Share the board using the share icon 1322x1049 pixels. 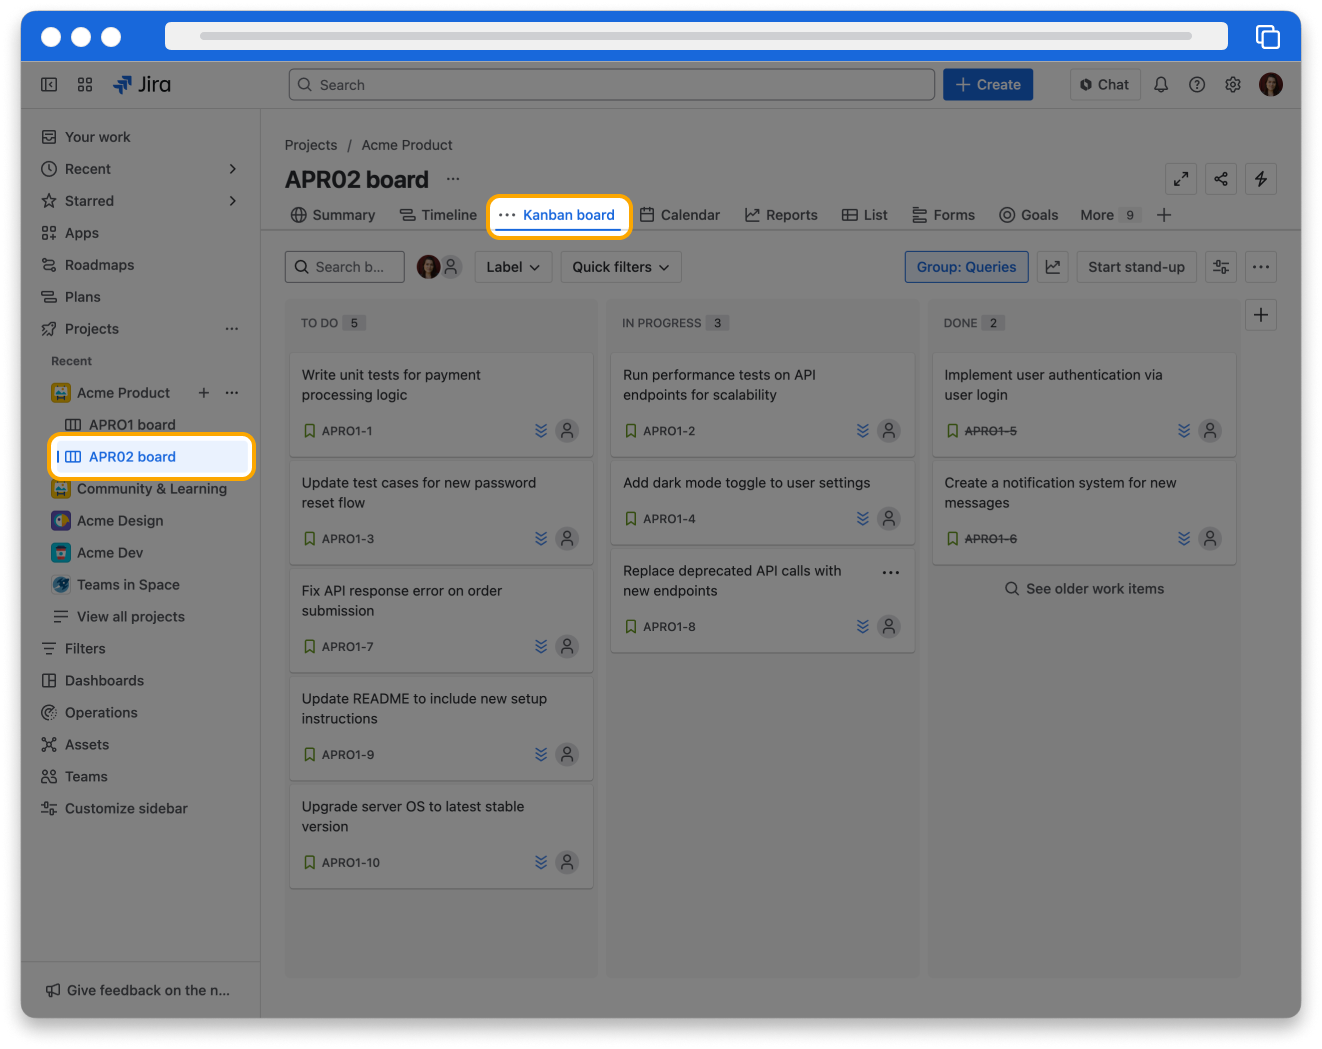1221,179
